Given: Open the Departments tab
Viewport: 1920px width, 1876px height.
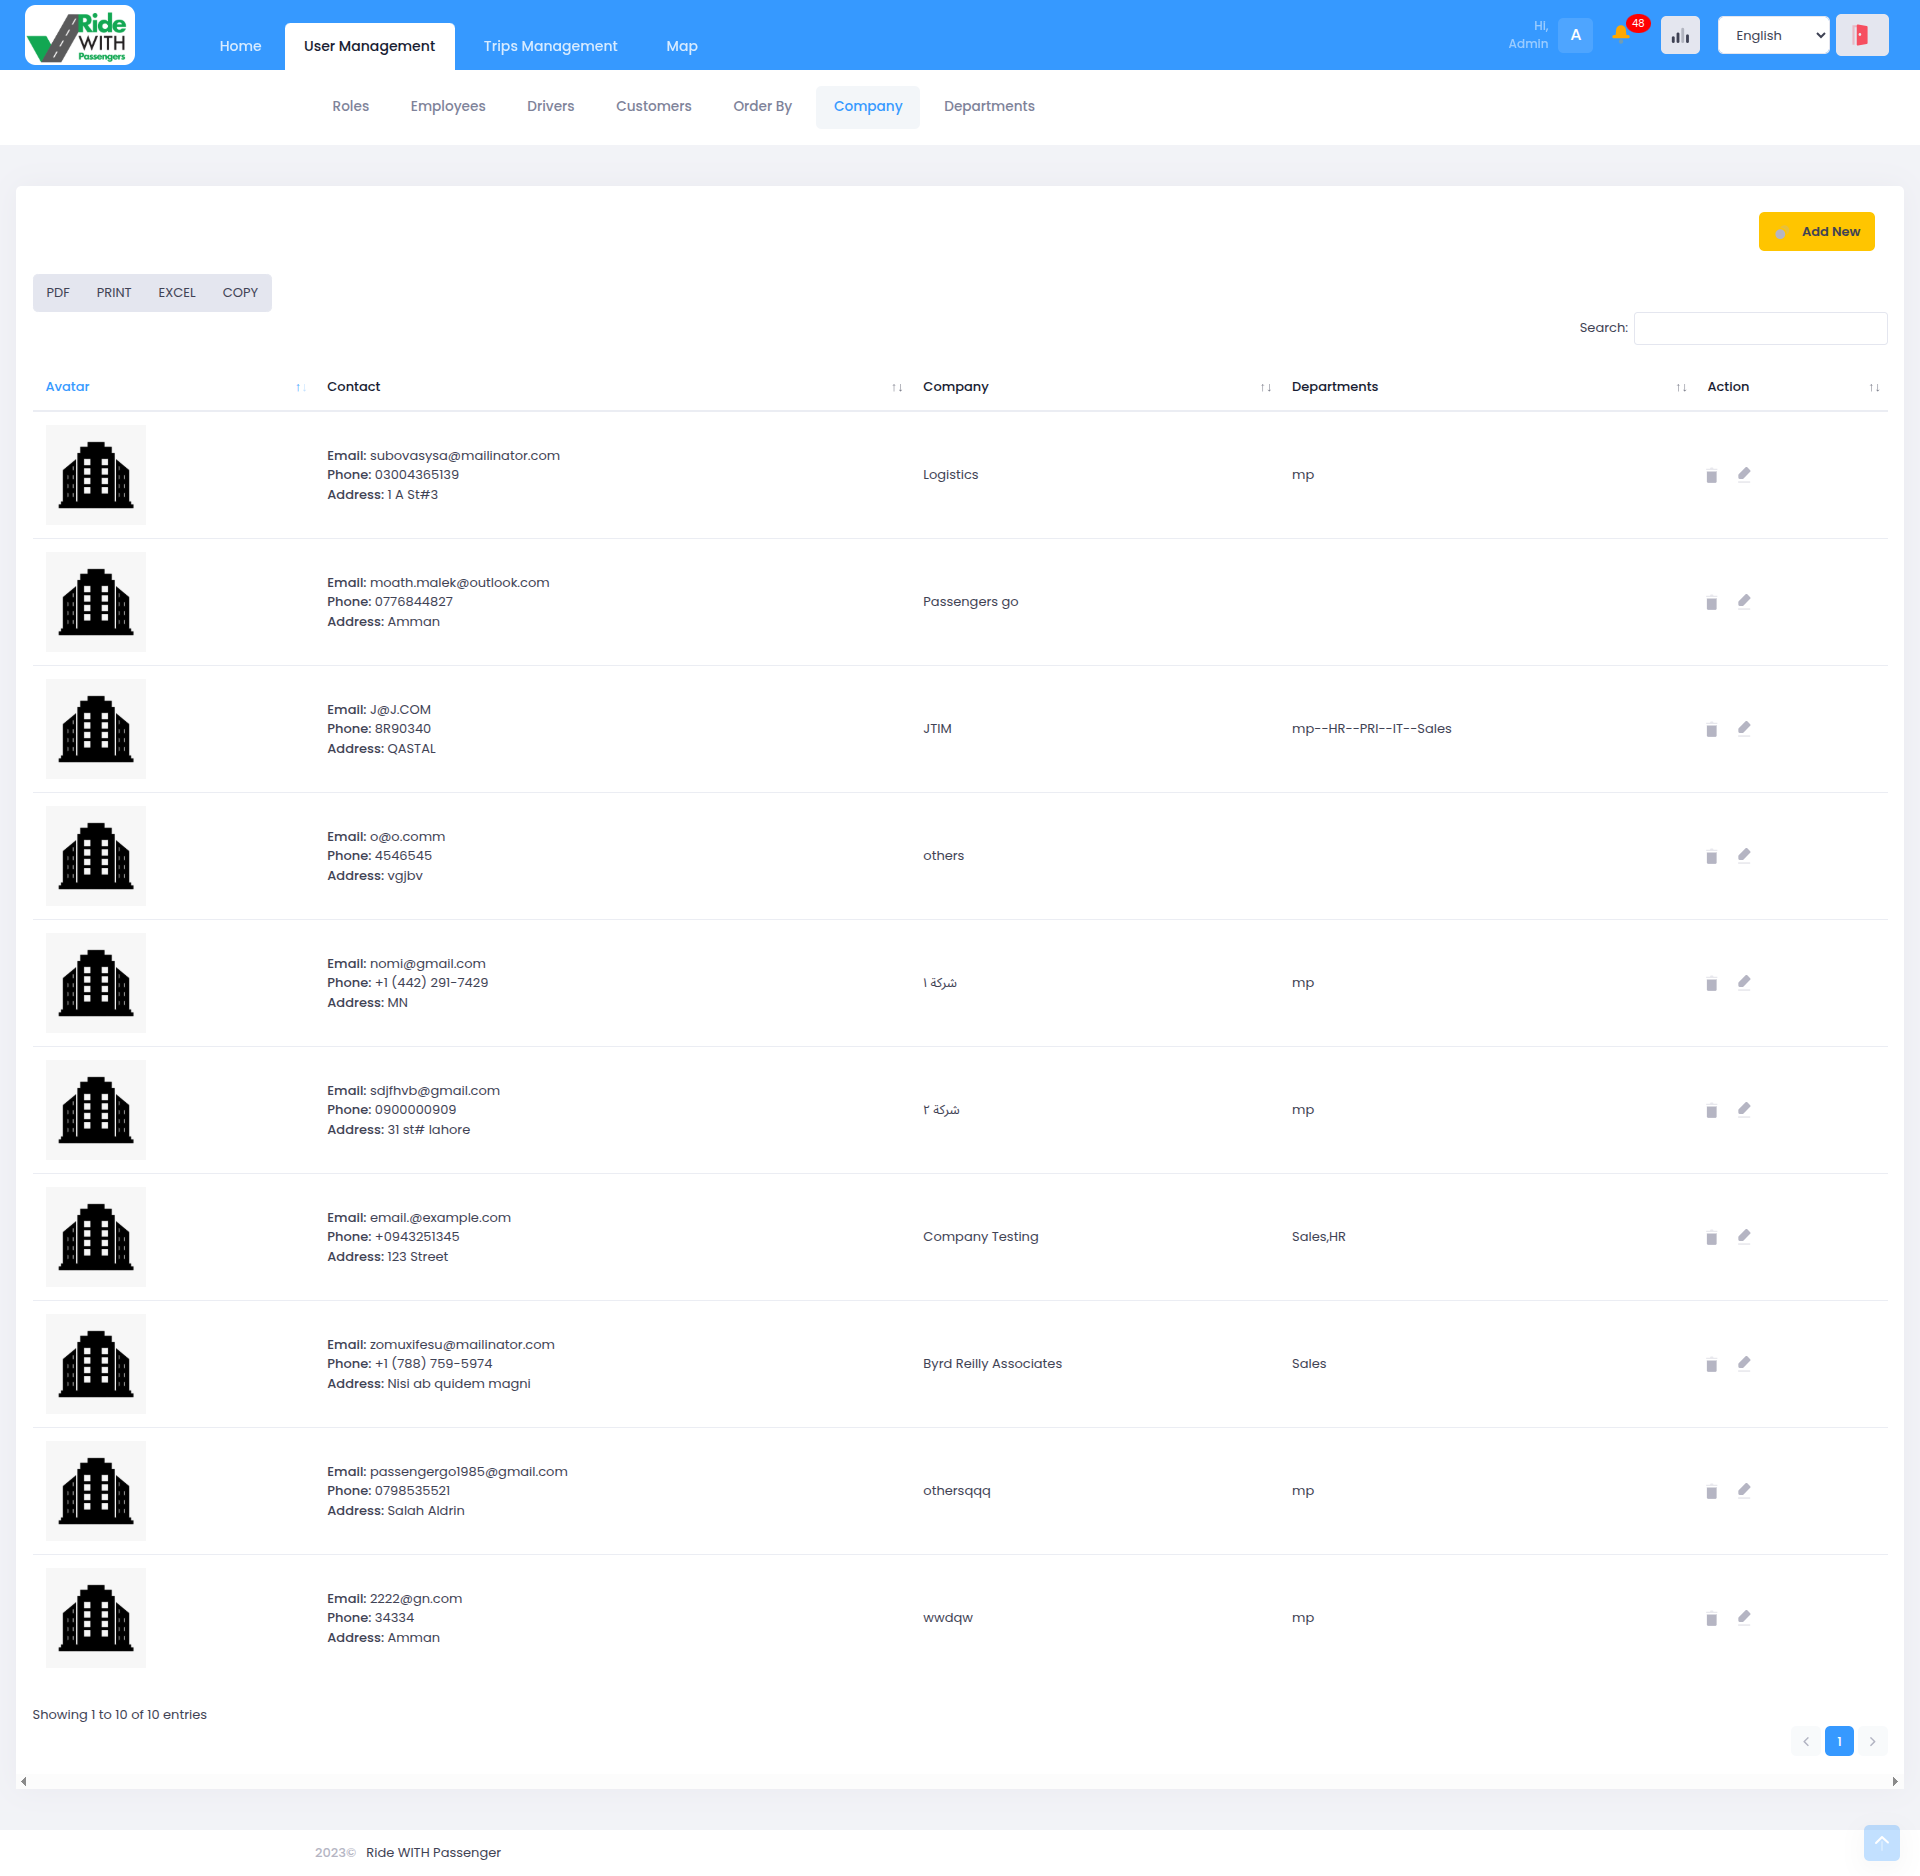Looking at the screenshot, I should click(x=989, y=106).
